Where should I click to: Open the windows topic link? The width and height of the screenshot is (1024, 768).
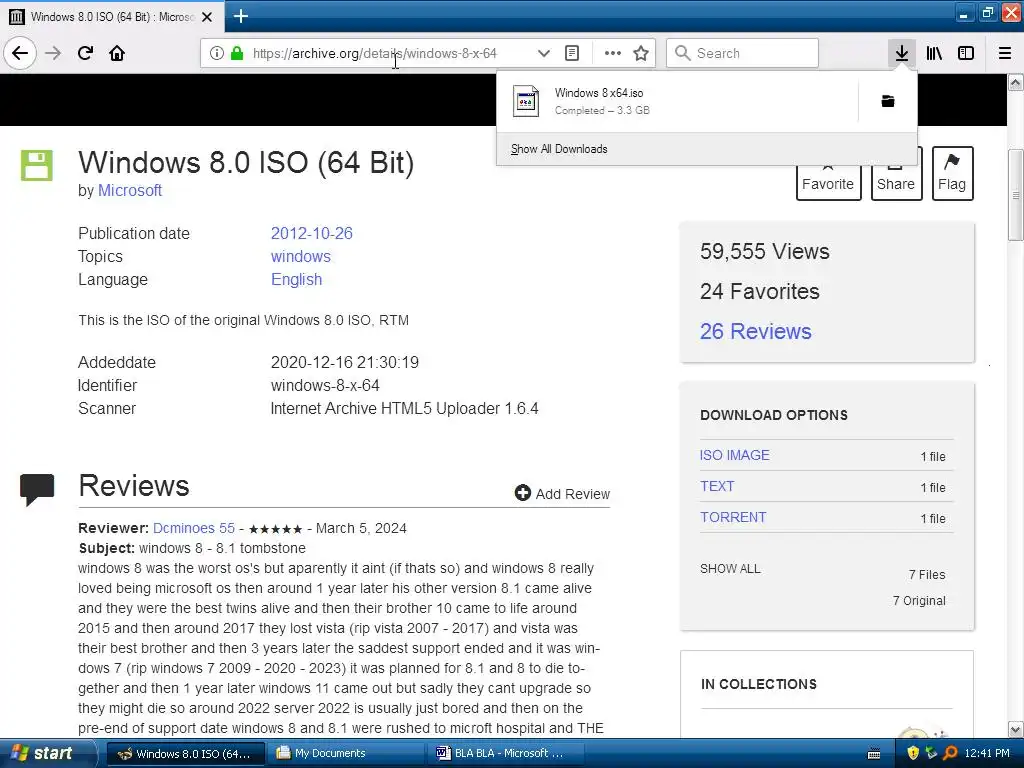point(300,256)
